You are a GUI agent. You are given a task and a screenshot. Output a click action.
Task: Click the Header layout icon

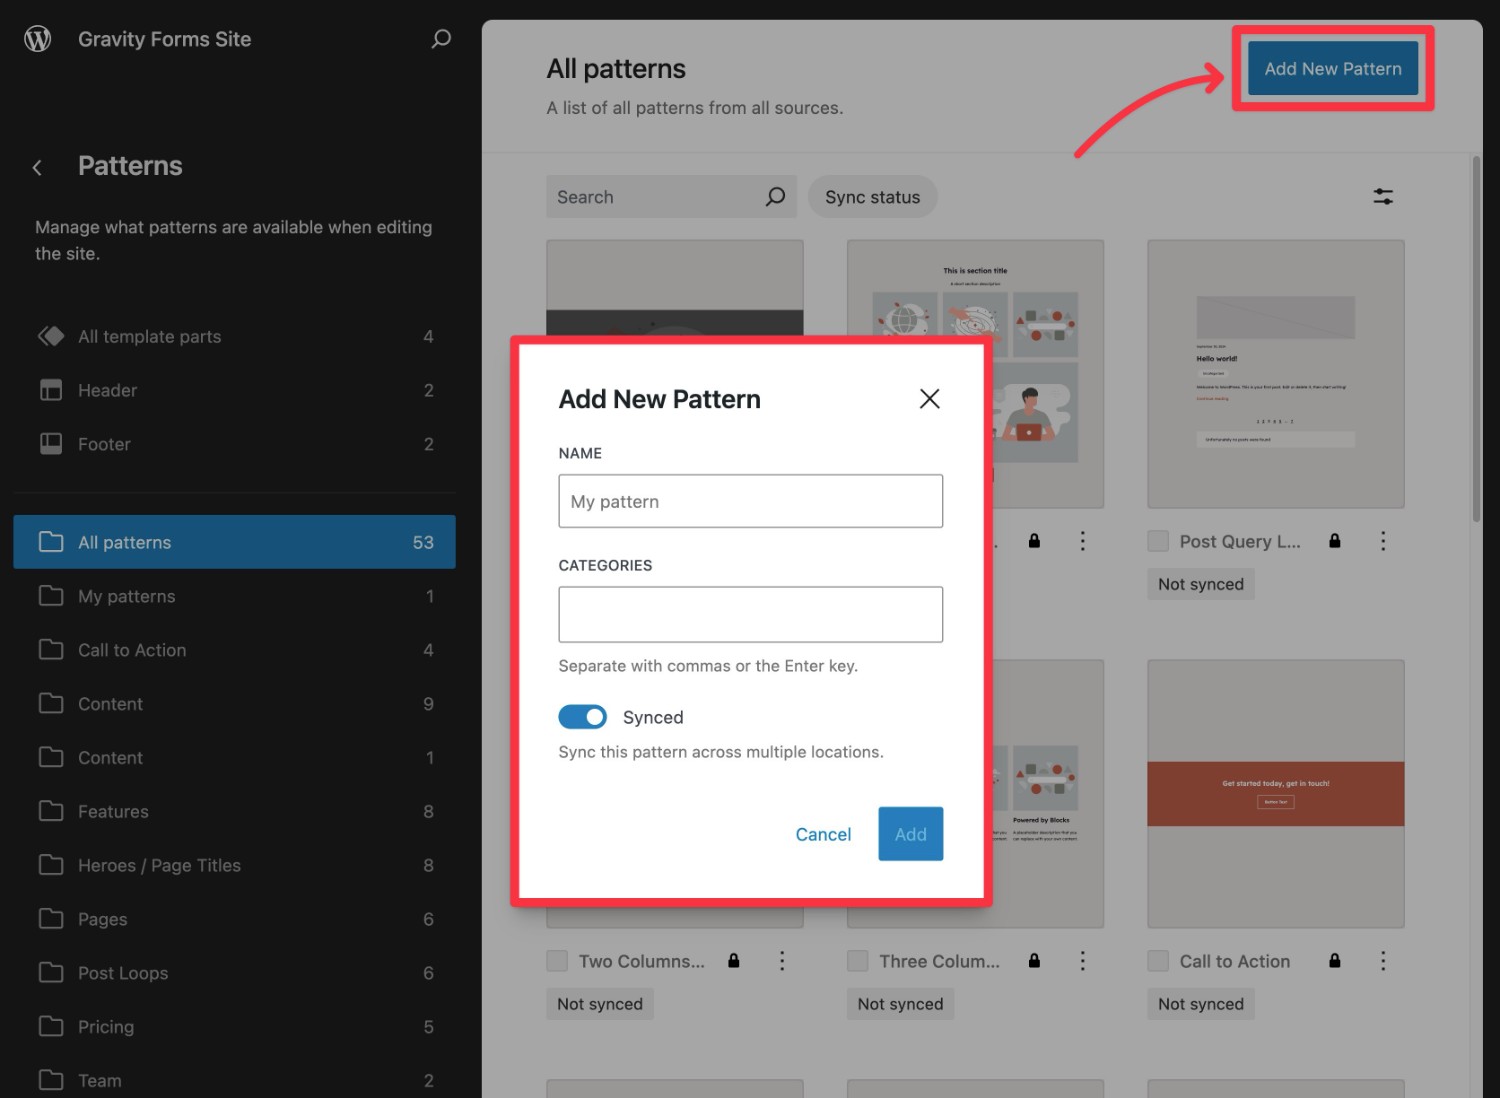[51, 390]
